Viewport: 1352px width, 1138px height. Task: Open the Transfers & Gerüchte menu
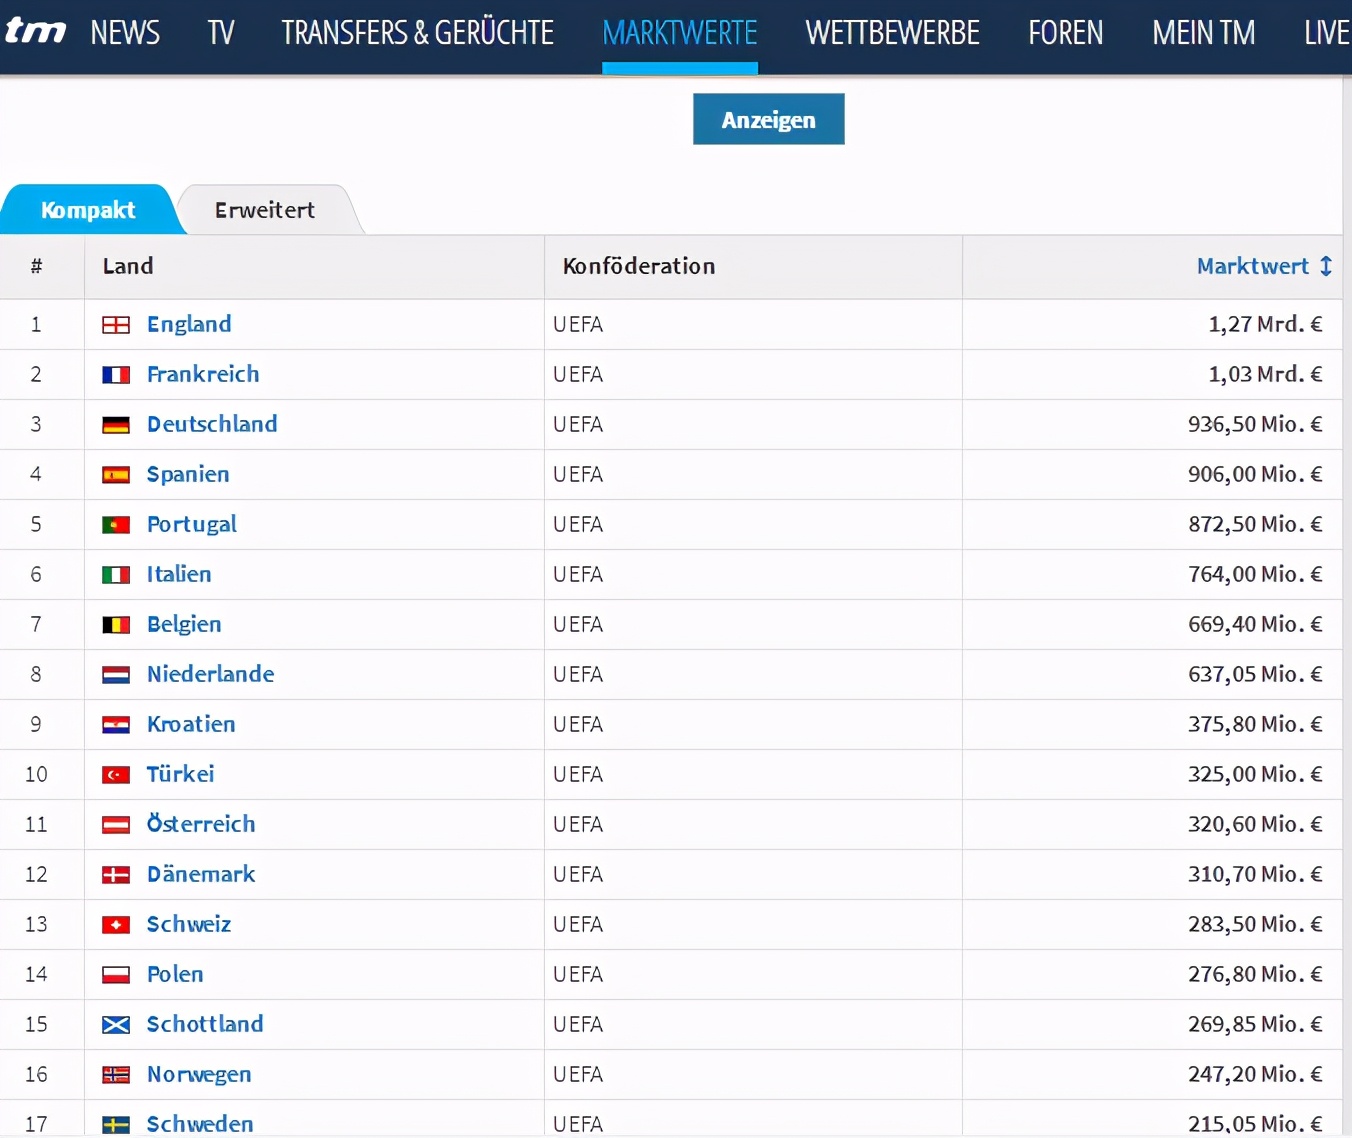417,33
